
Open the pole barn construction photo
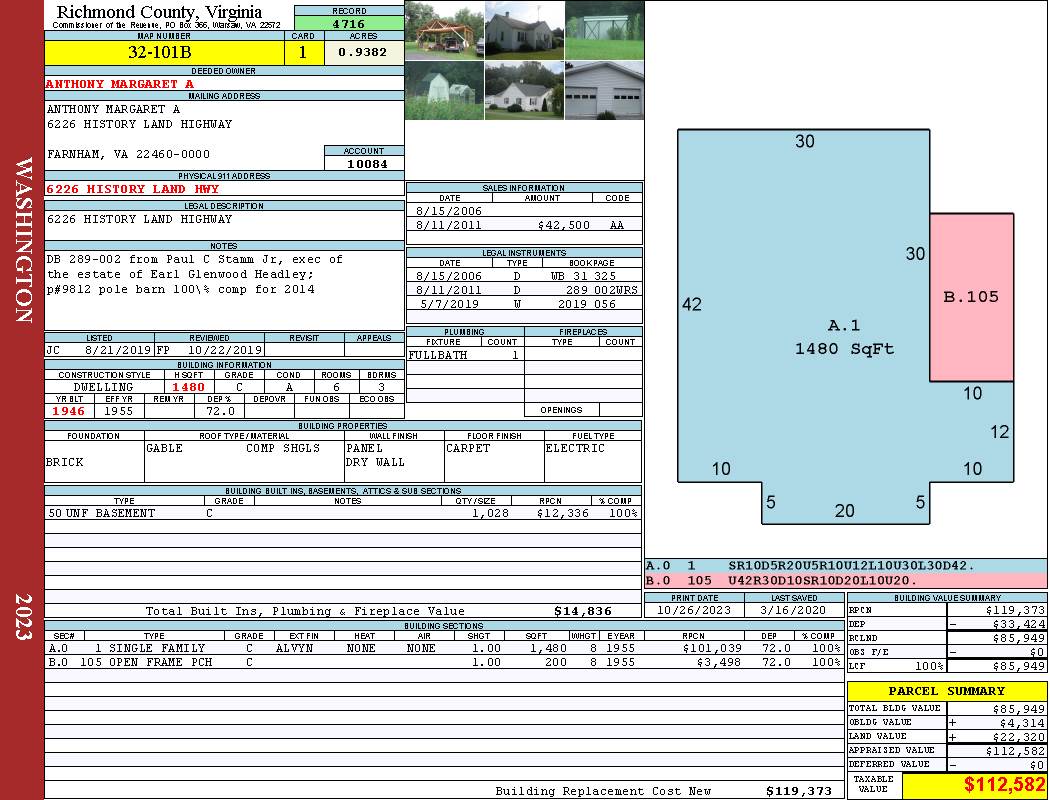tap(444, 29)
